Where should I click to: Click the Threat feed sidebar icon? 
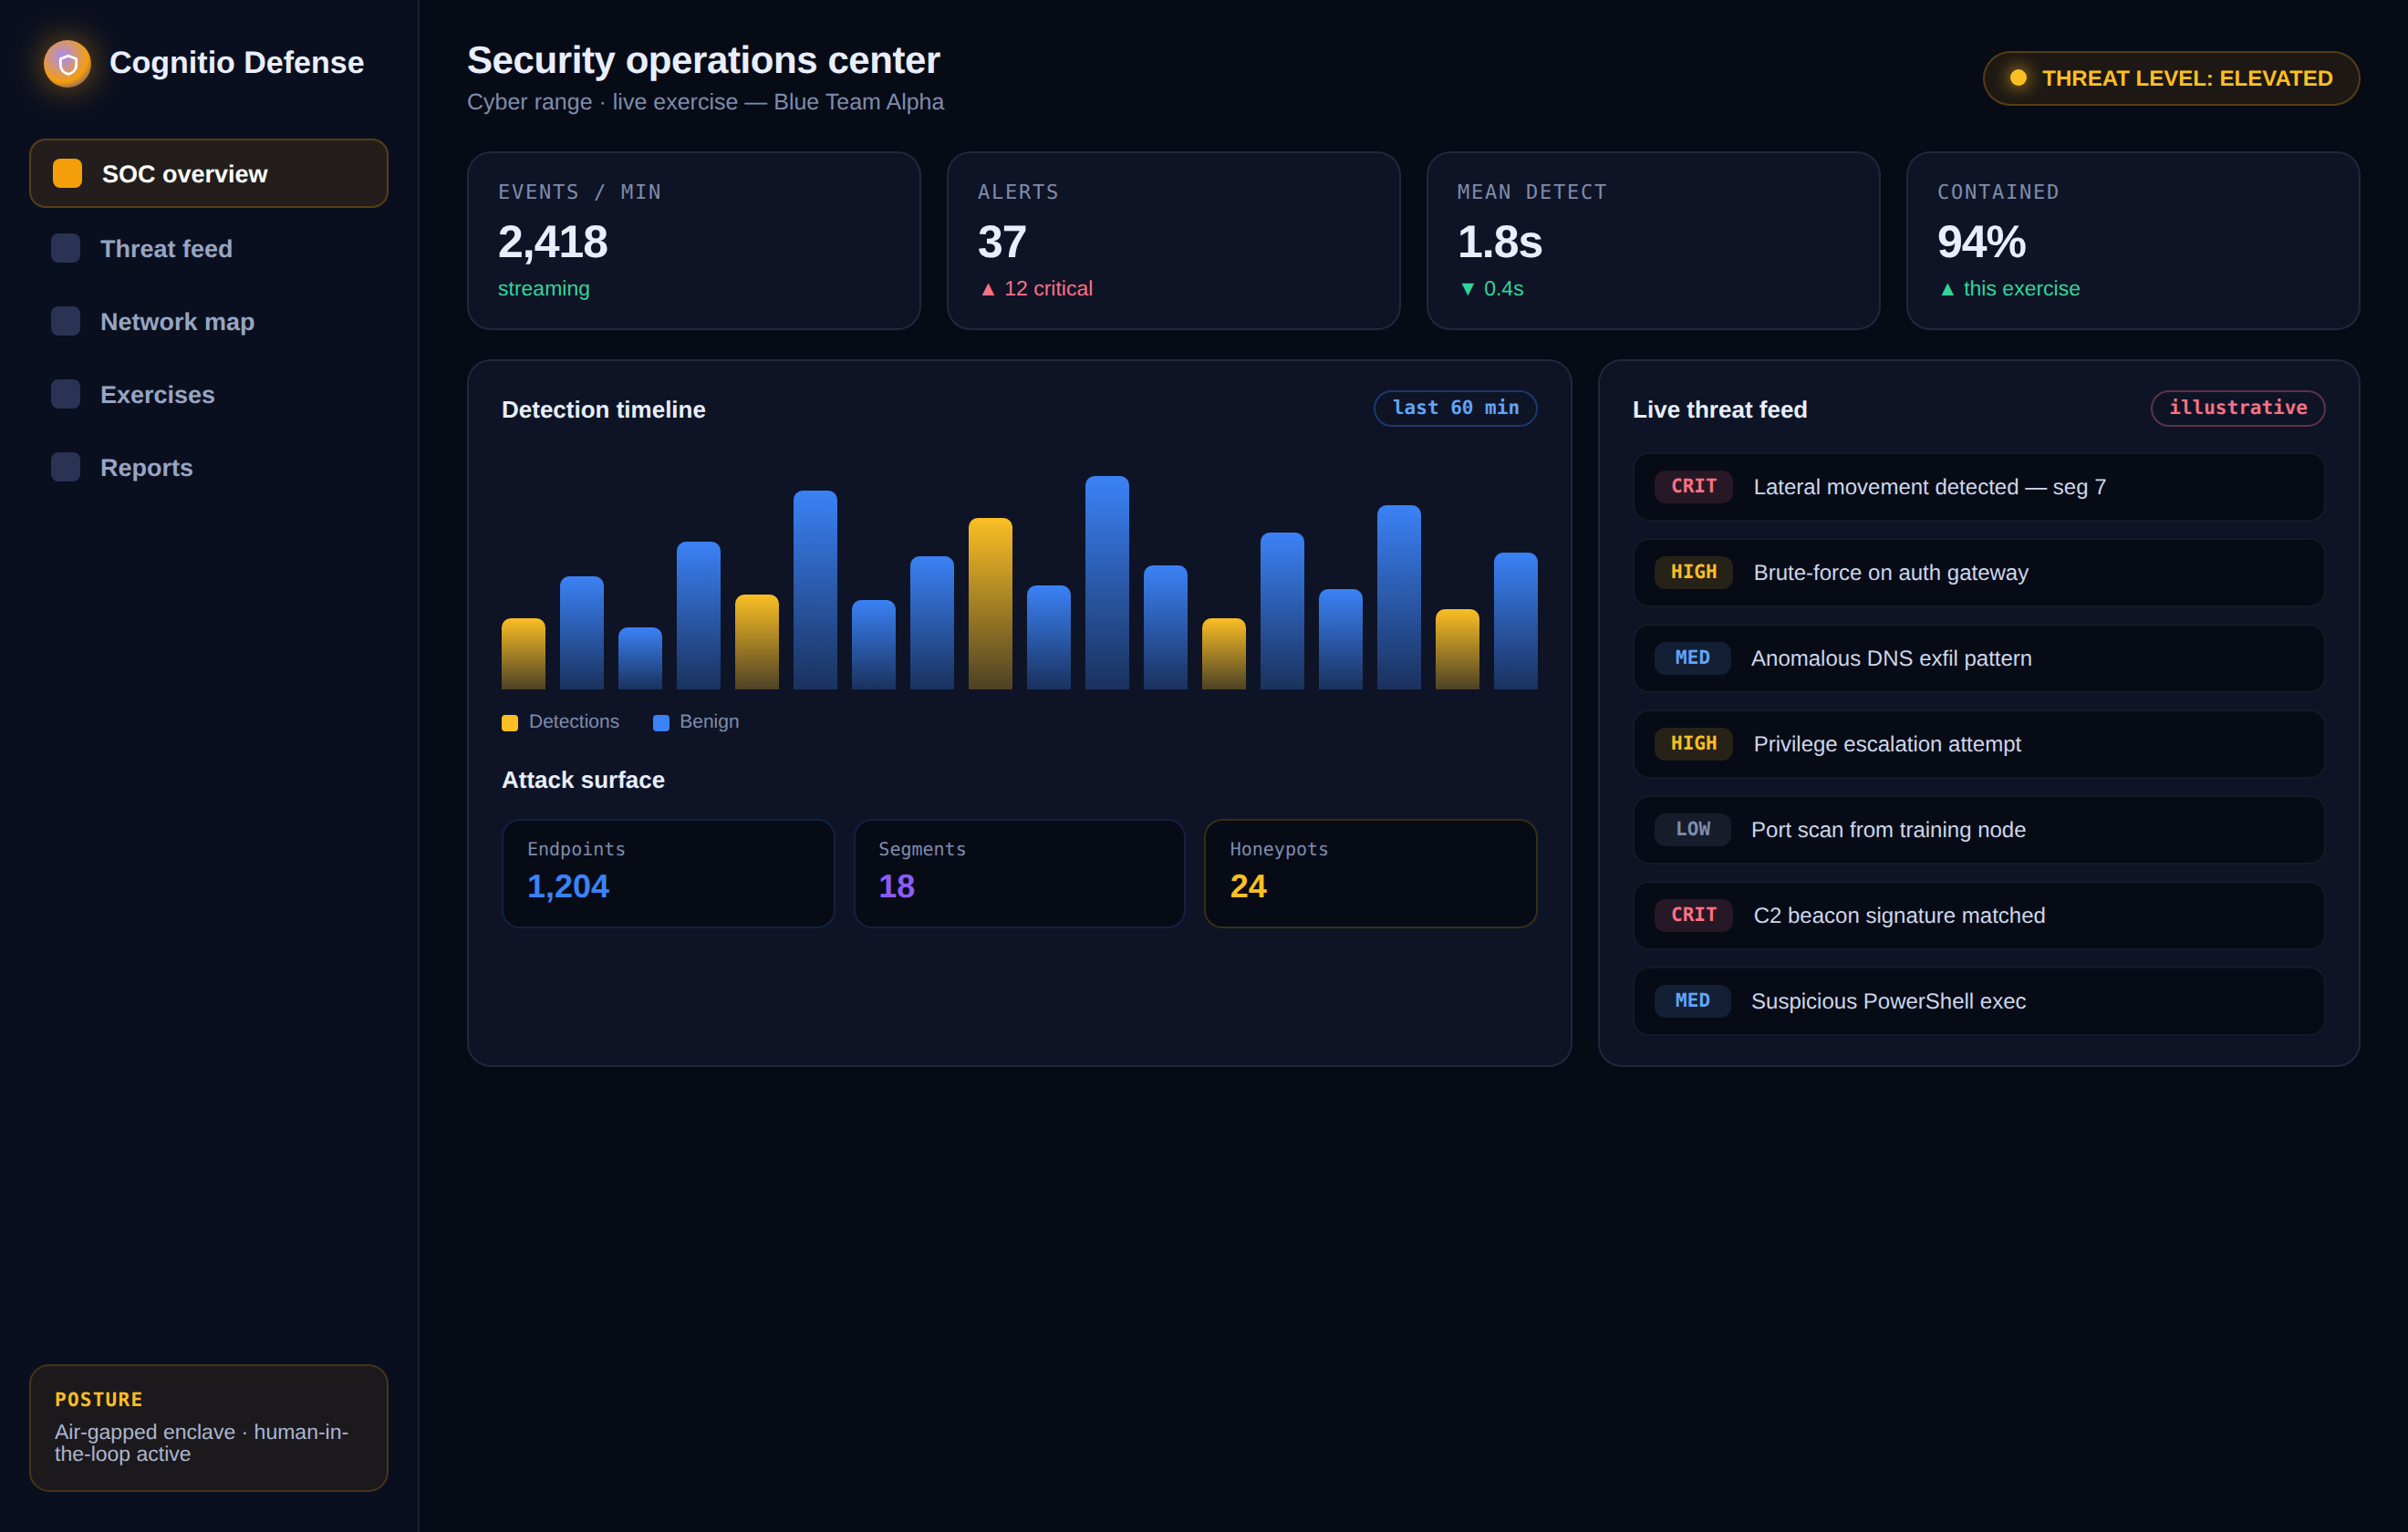66,248
